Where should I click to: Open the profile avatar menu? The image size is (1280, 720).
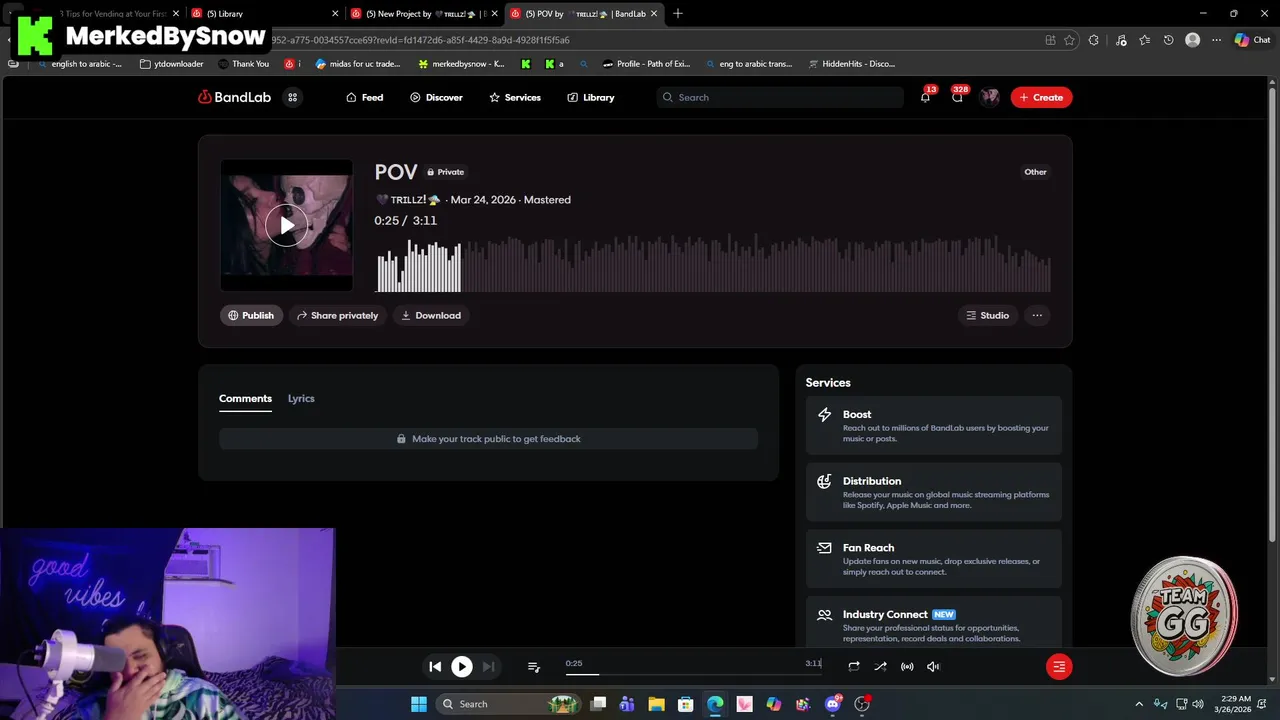pos(990,97)
